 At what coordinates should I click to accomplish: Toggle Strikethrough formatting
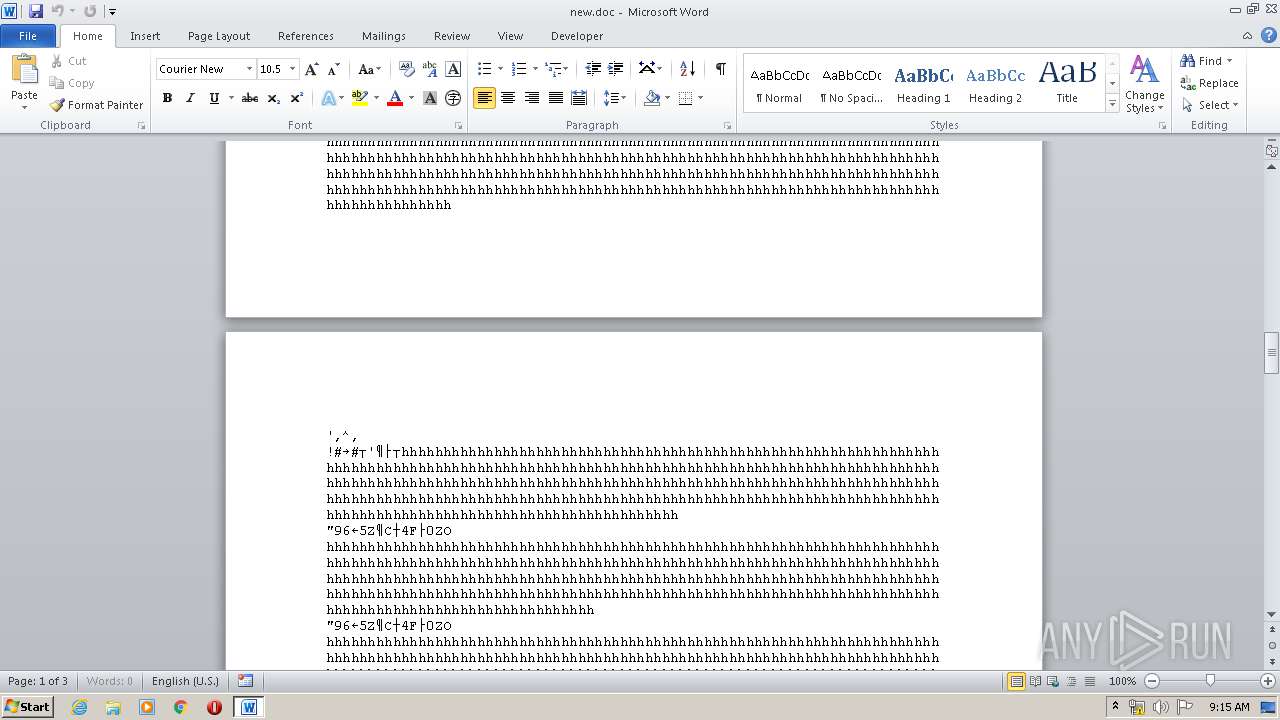[x=250, y=98]
